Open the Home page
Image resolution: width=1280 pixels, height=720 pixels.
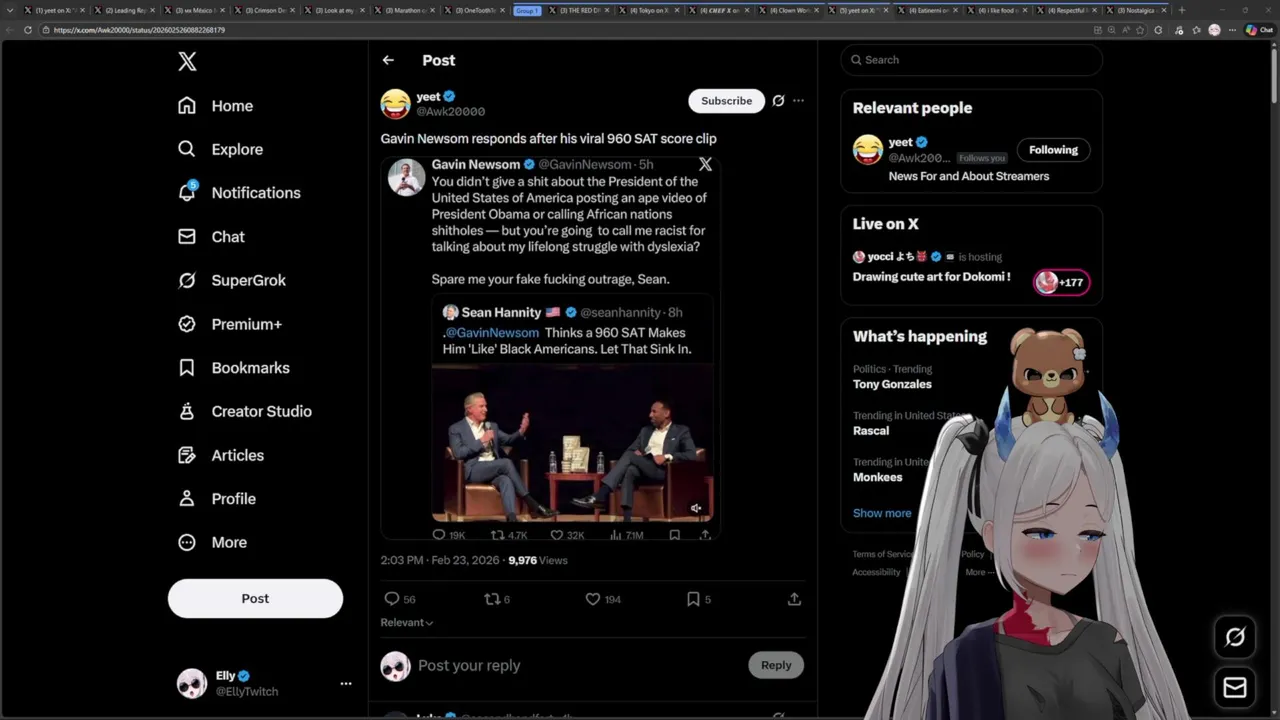215,106
